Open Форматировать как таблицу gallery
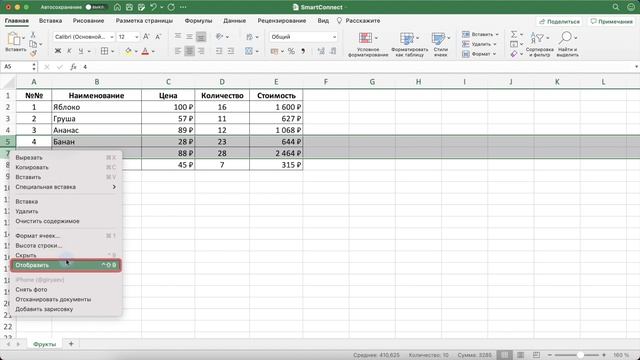 [x=409, y=44]
